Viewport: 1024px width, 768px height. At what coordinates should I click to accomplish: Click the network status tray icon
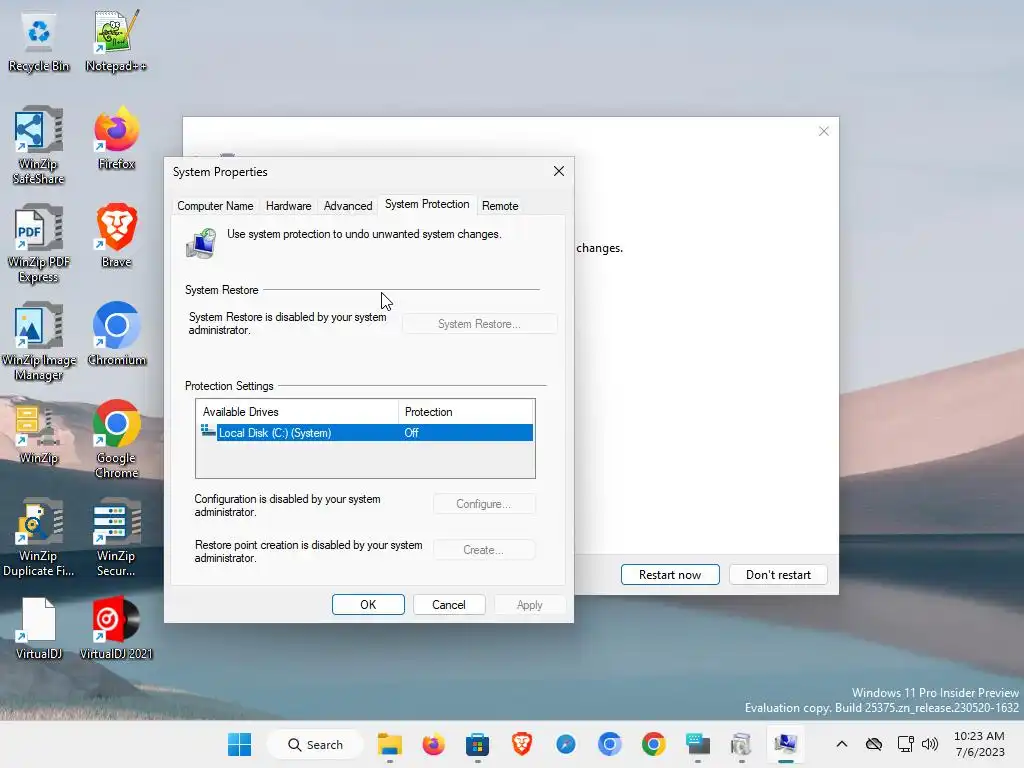(905, 744)
